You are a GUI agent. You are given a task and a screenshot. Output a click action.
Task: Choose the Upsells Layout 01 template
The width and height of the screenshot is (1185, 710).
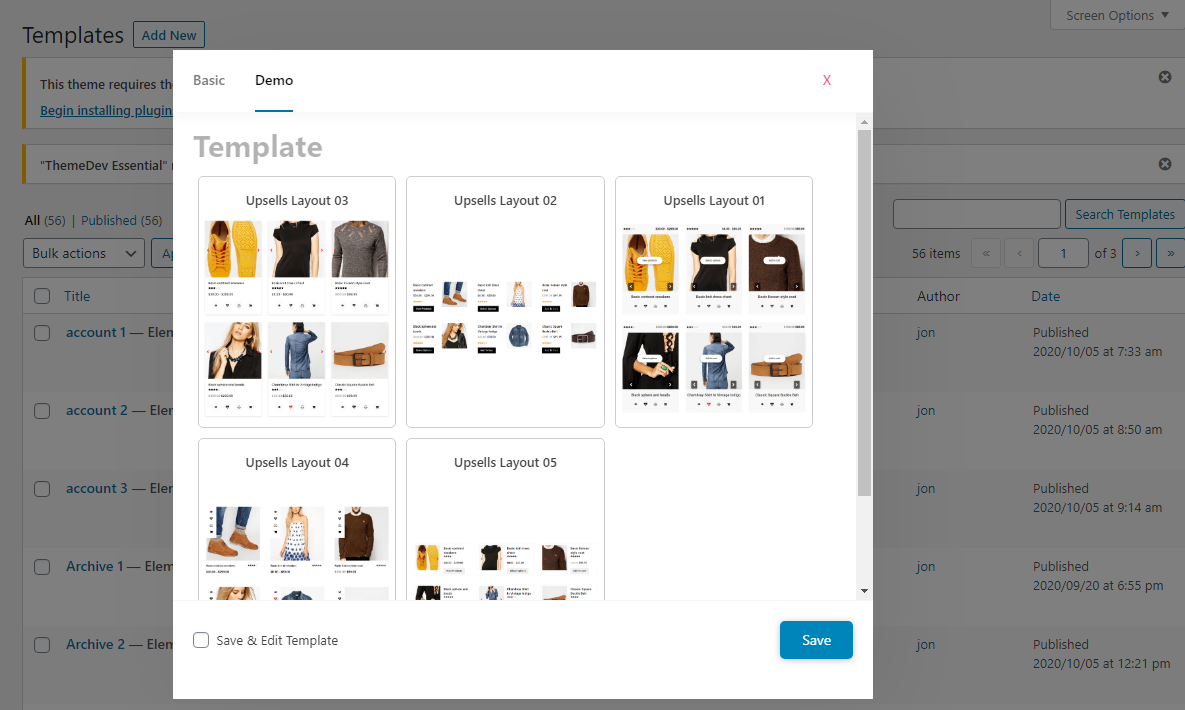point(713,302)
